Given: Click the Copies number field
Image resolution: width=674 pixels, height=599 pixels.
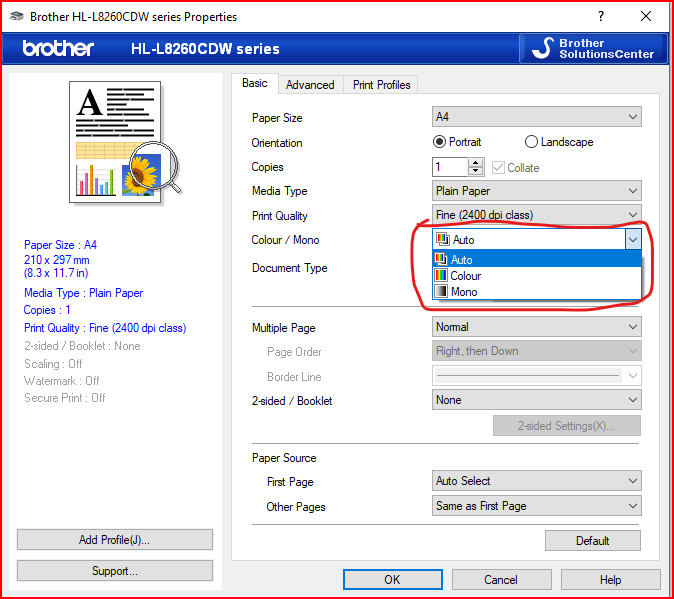Looking at the screenshot, I should click(450, 167).
